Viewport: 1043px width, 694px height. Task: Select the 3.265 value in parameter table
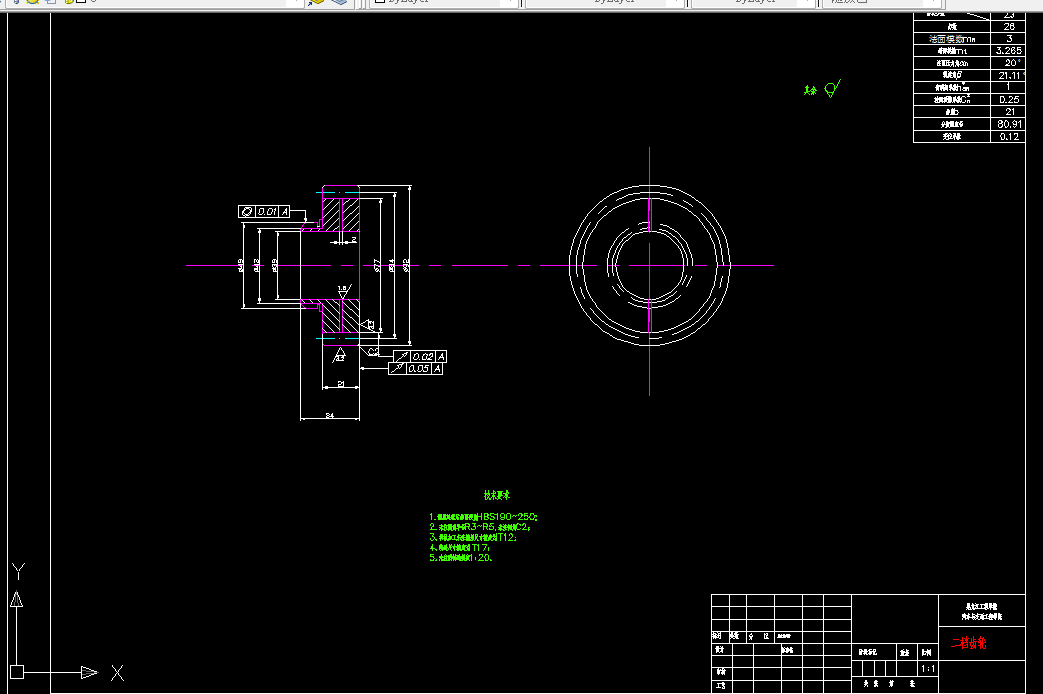1008,51
